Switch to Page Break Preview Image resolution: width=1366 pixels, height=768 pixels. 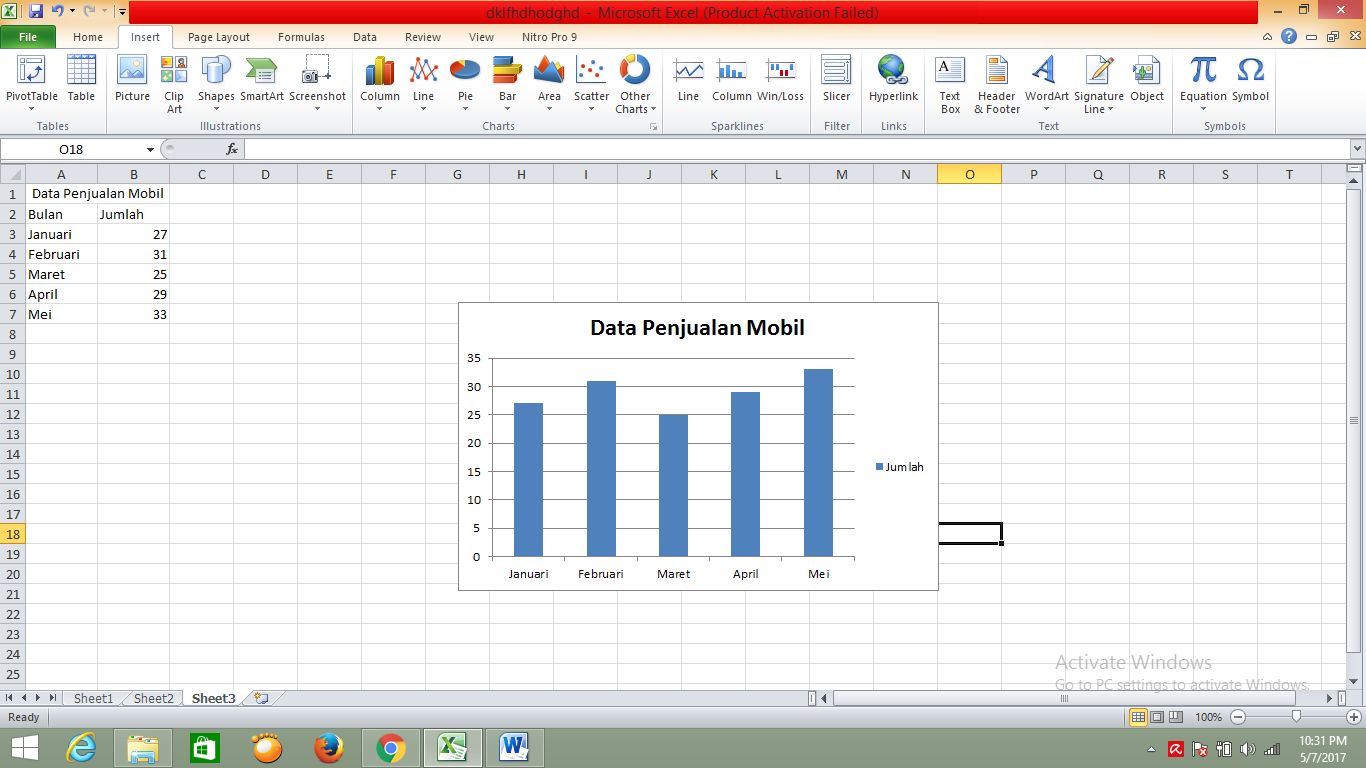[x=1176, y=717]
